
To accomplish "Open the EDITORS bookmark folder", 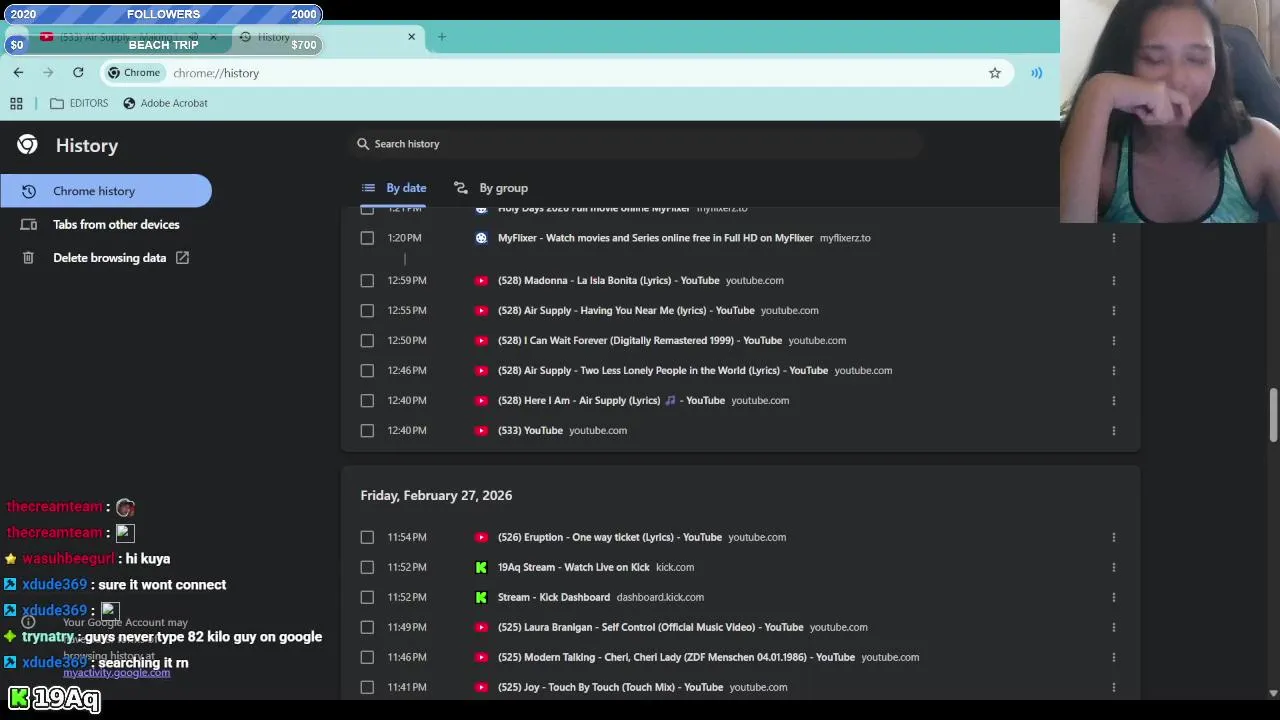I will click(x=79, y=103).
